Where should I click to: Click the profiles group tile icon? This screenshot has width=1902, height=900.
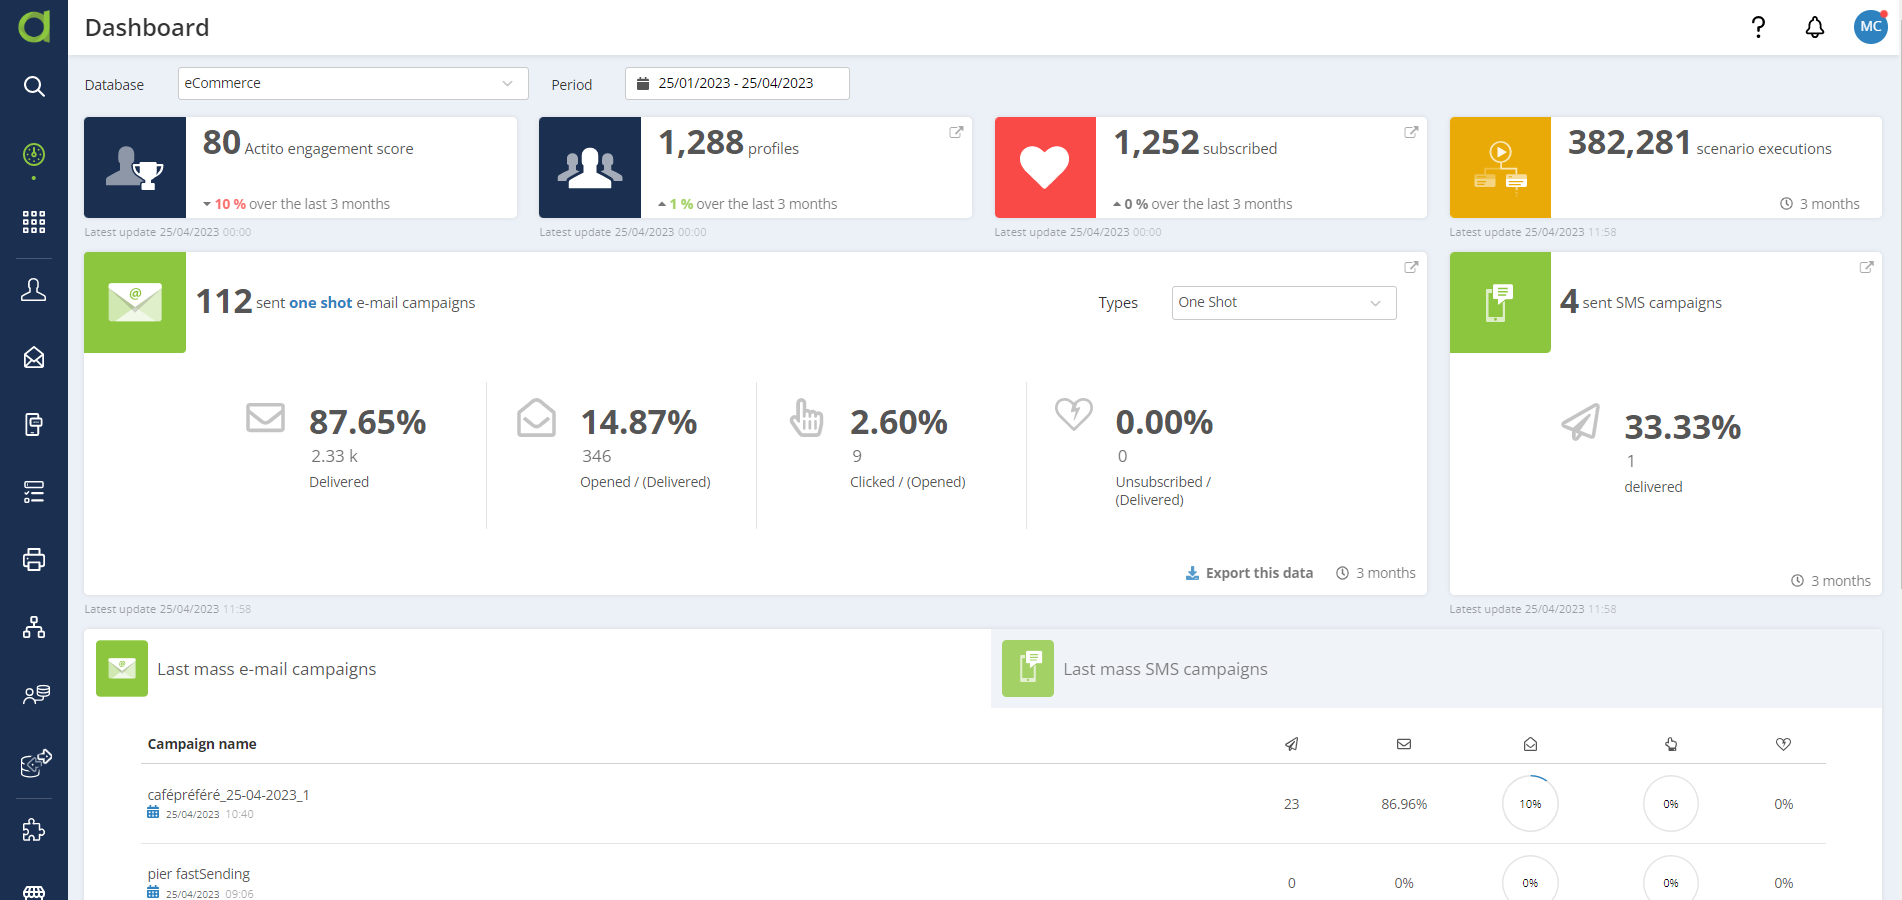(x=590, y=167)
